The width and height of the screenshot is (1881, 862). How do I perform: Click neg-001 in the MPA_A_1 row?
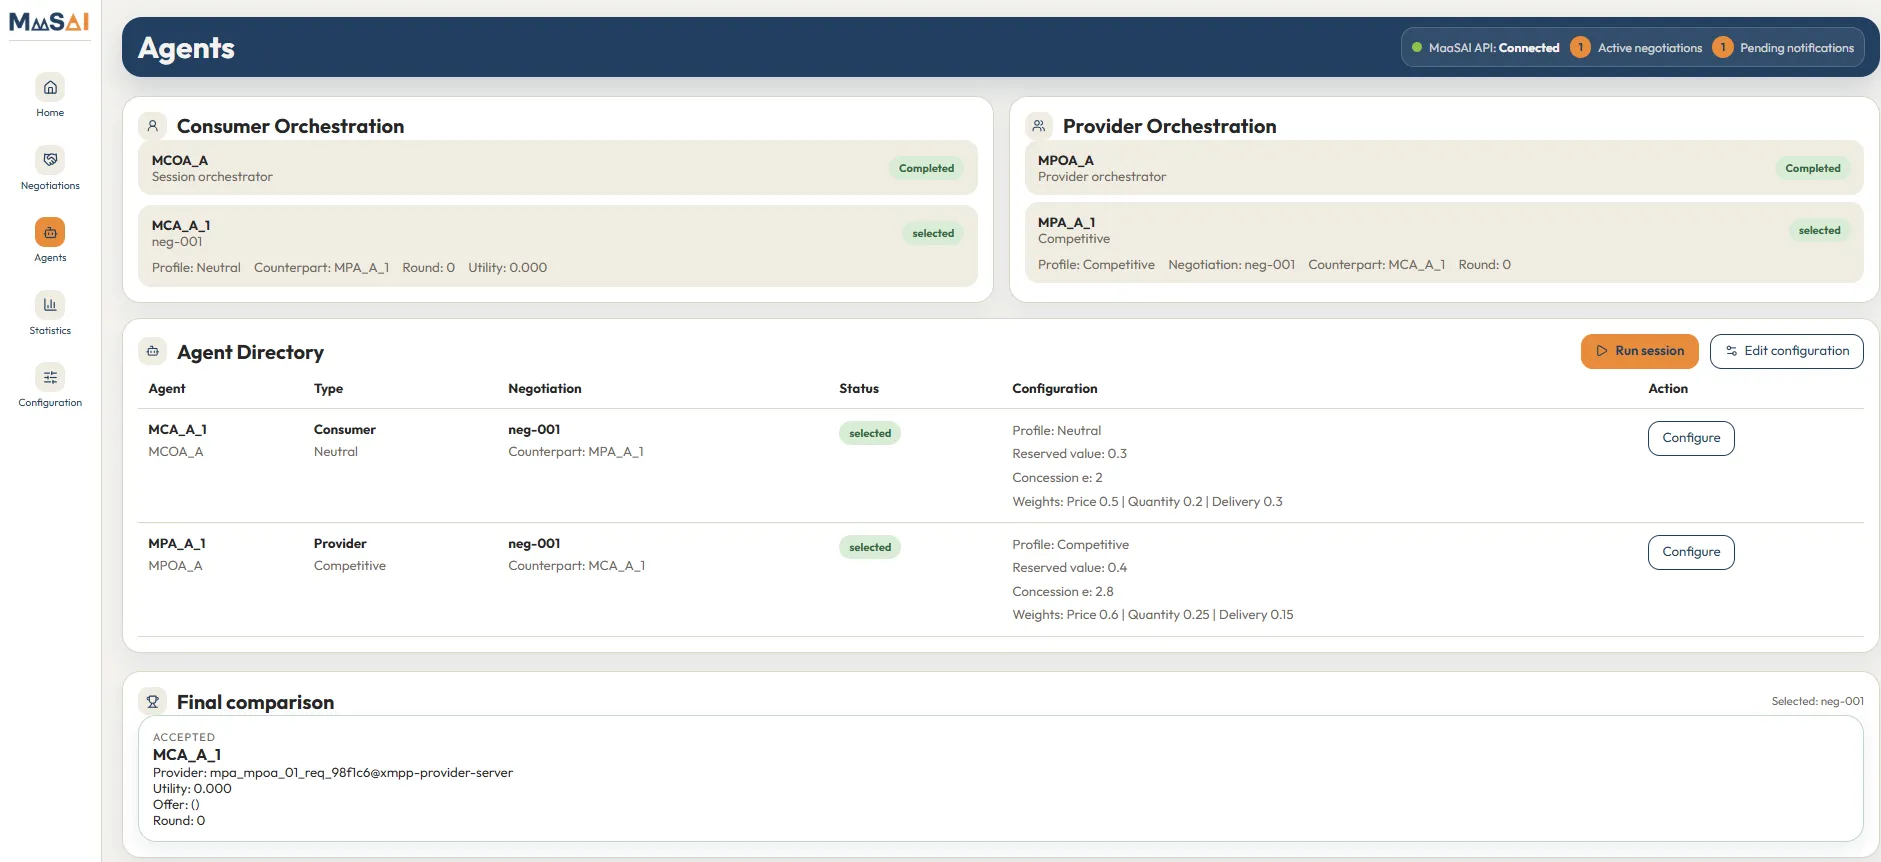pyautogui.click(x=534, y=544)
